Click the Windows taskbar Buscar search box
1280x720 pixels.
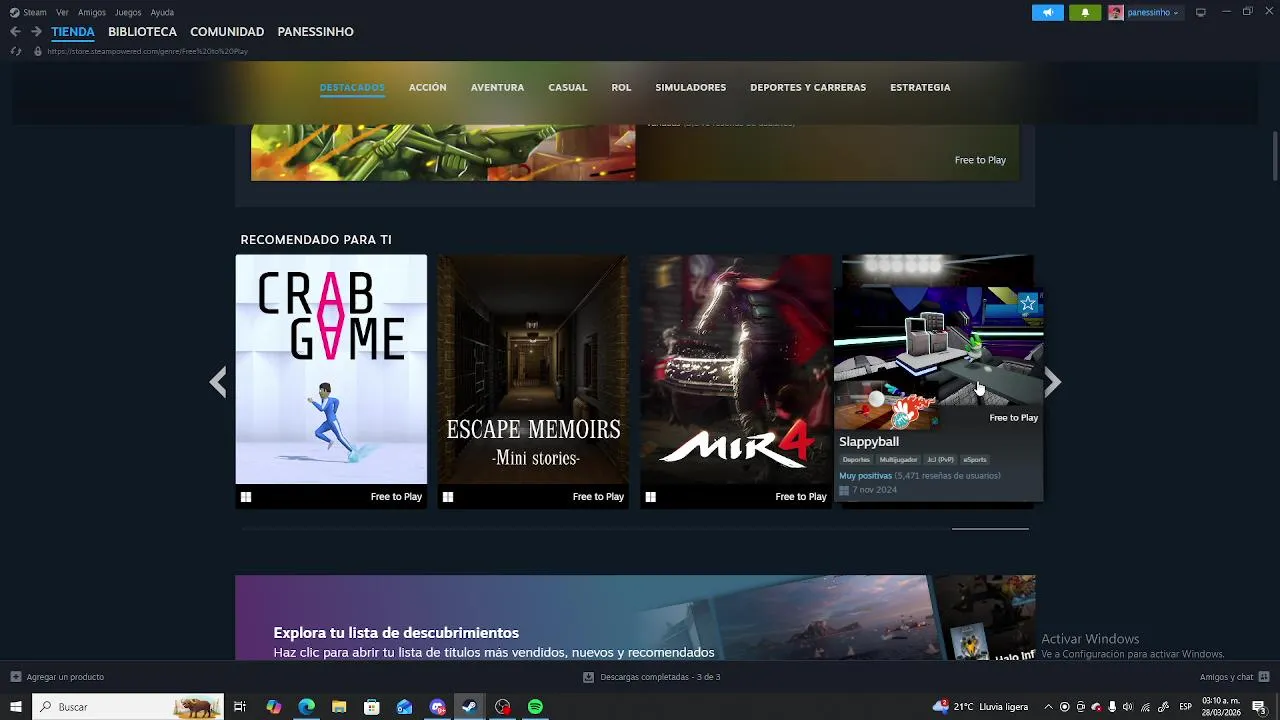[x=128, y=707]
